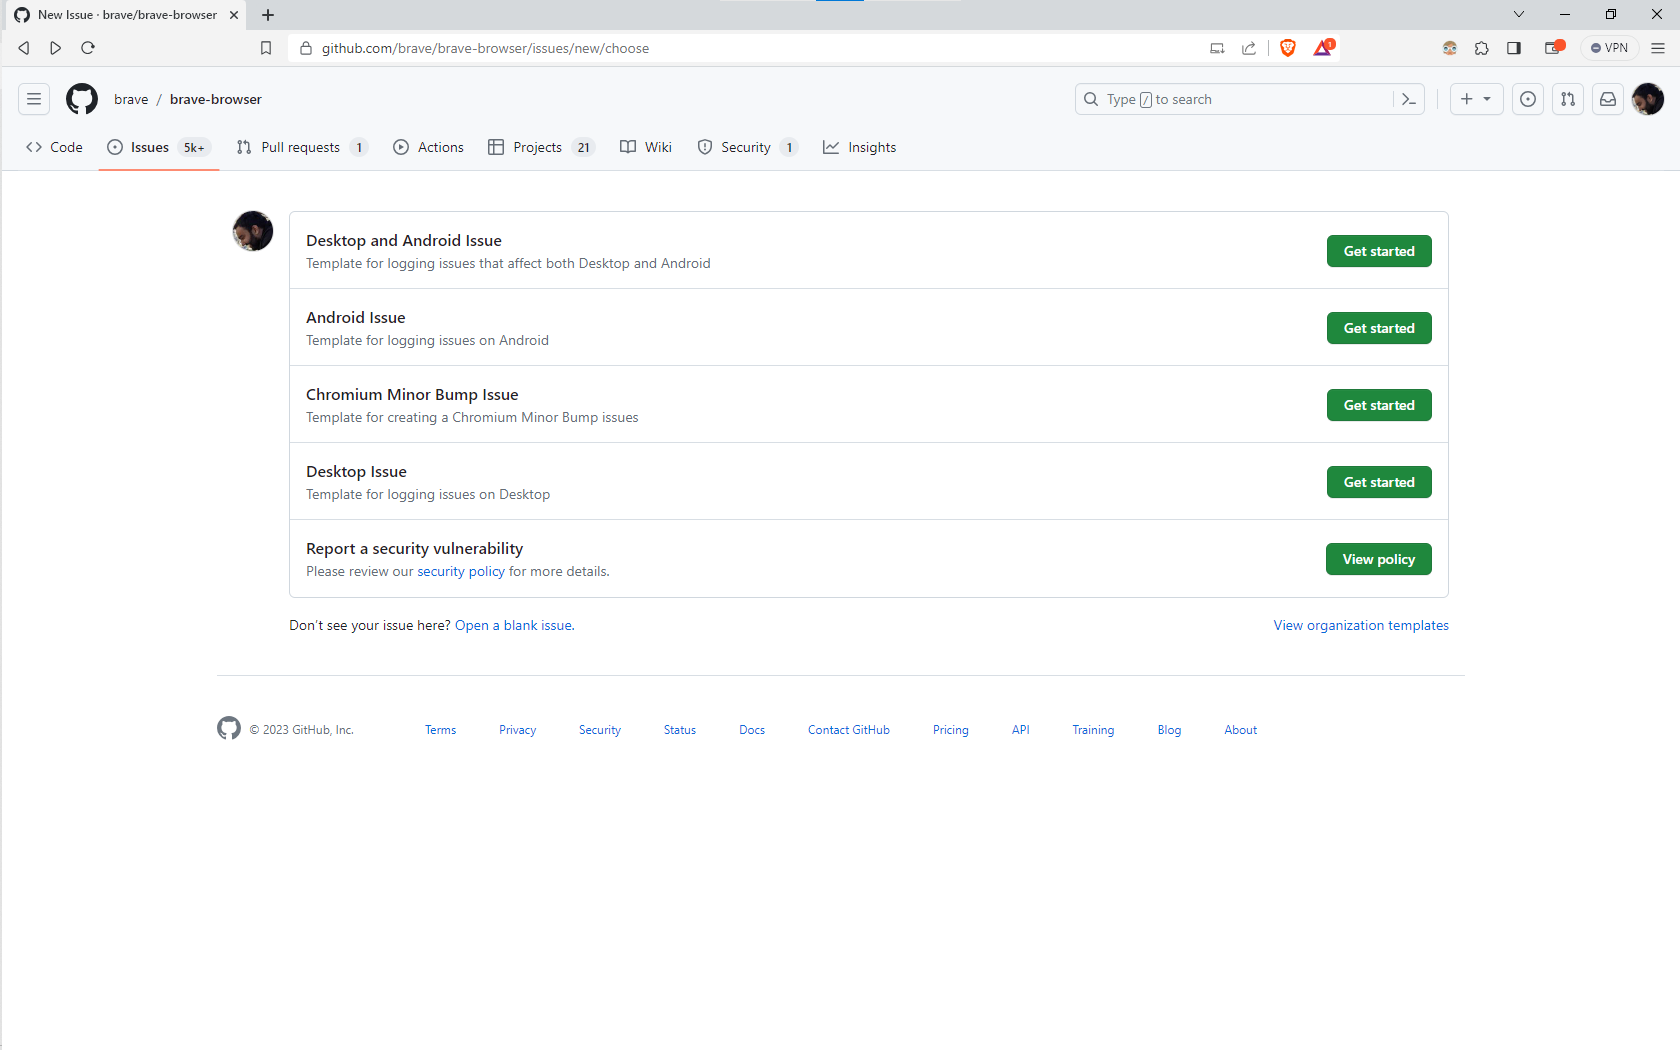Open the Docs footer link
This screenshot has height=1050, width=1680.
point(752,730)
